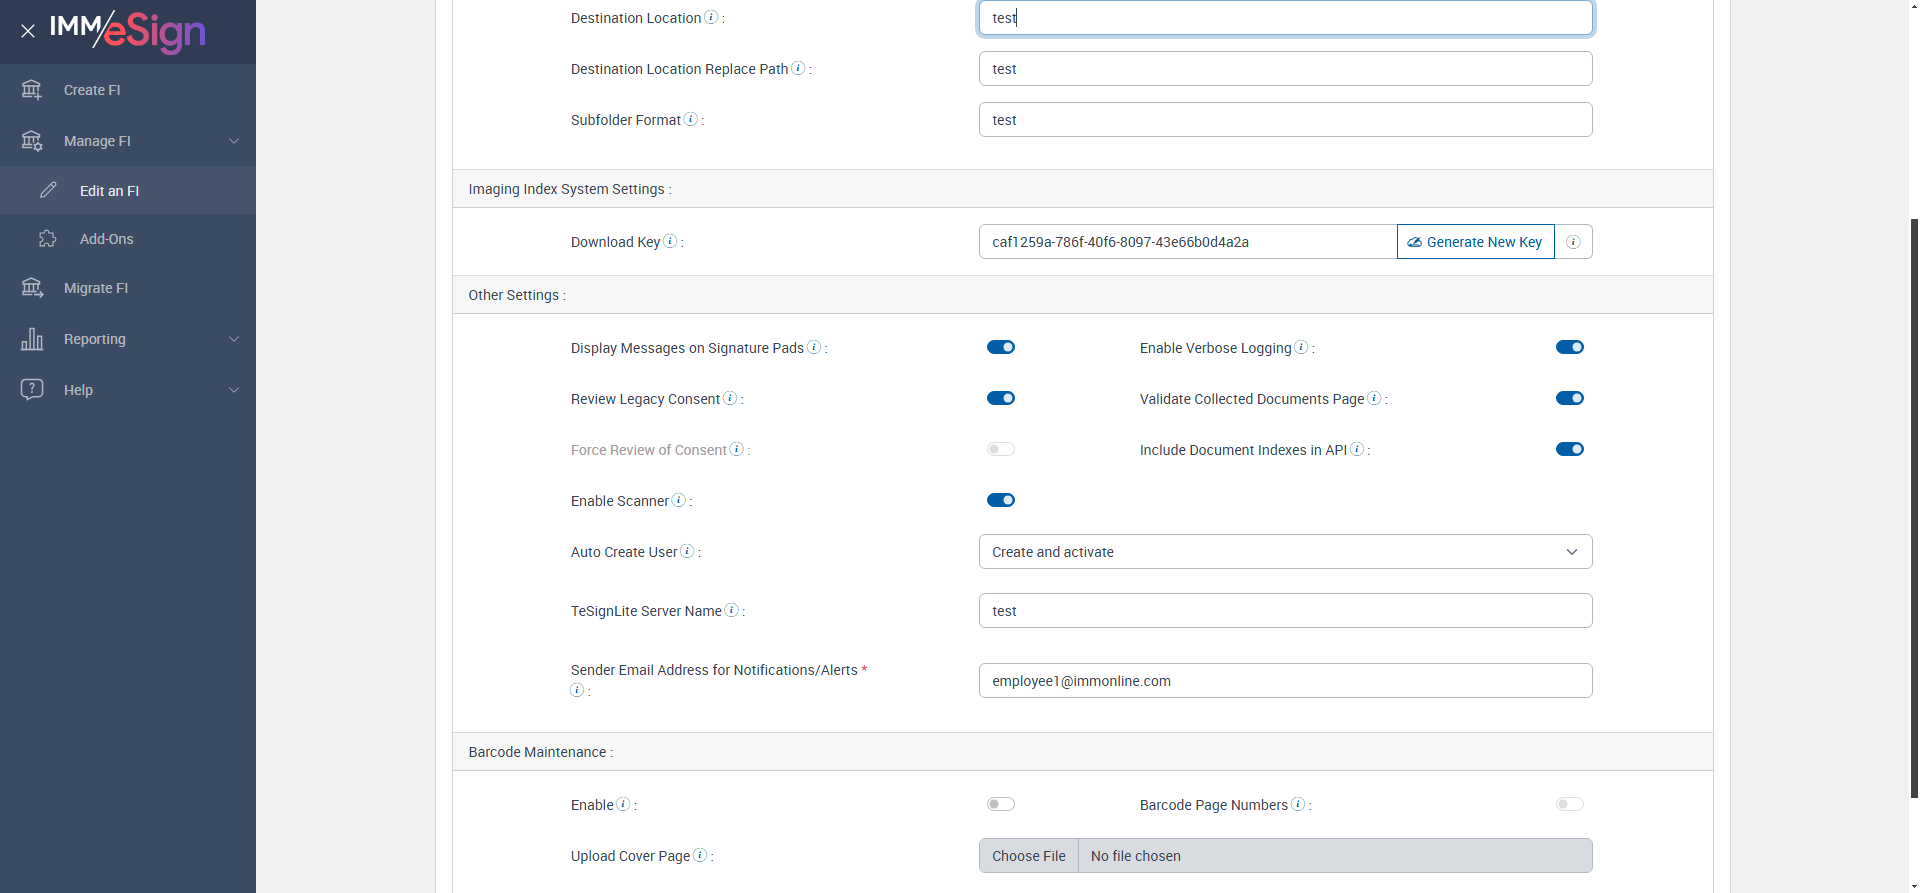
Task: Click the info icon beside Enable Scanner
Action: [679, 500]
